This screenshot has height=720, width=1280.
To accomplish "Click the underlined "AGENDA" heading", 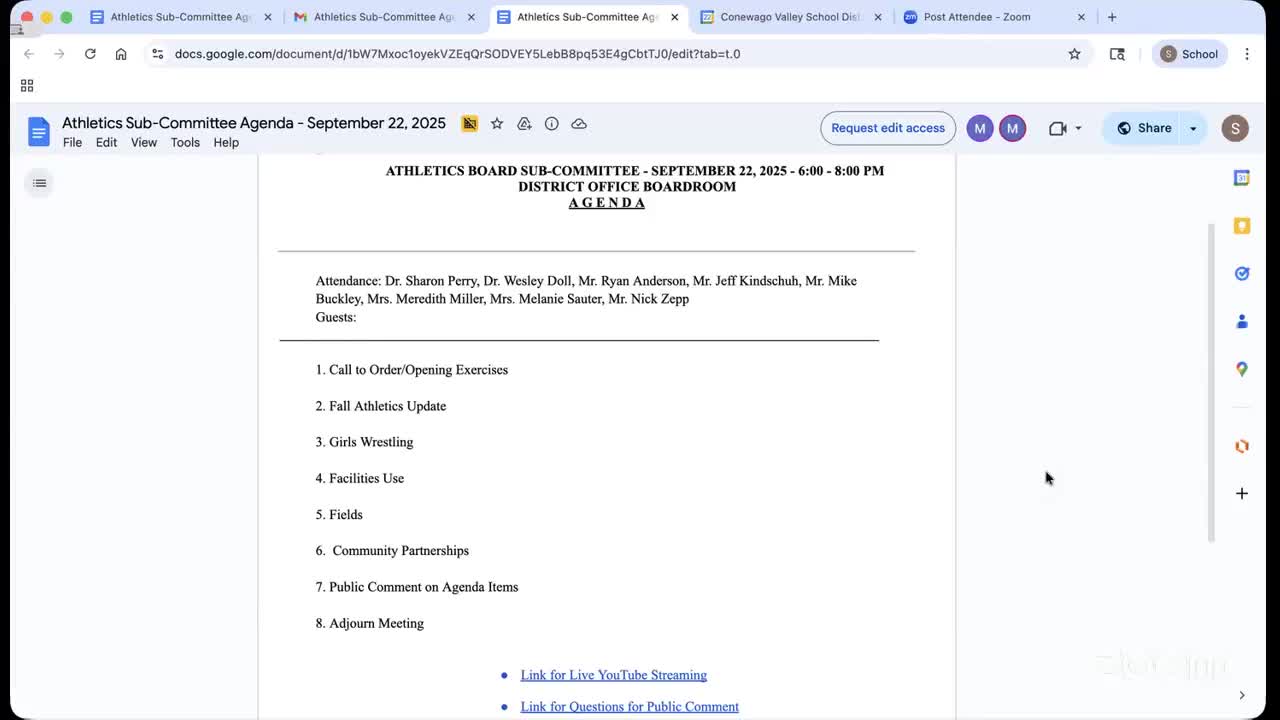I will 607,203.
